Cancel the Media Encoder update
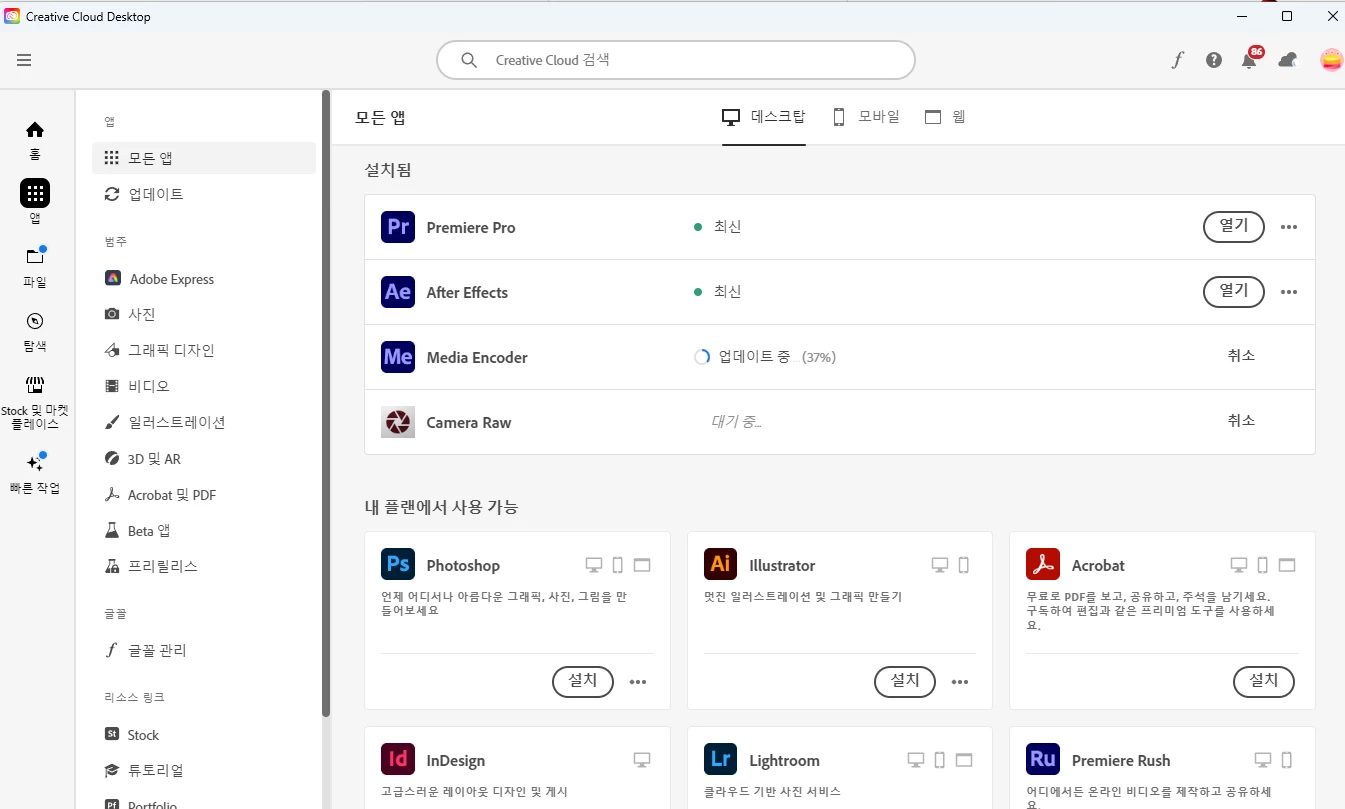This screenshot has height=809, width=1345. 1241,356
